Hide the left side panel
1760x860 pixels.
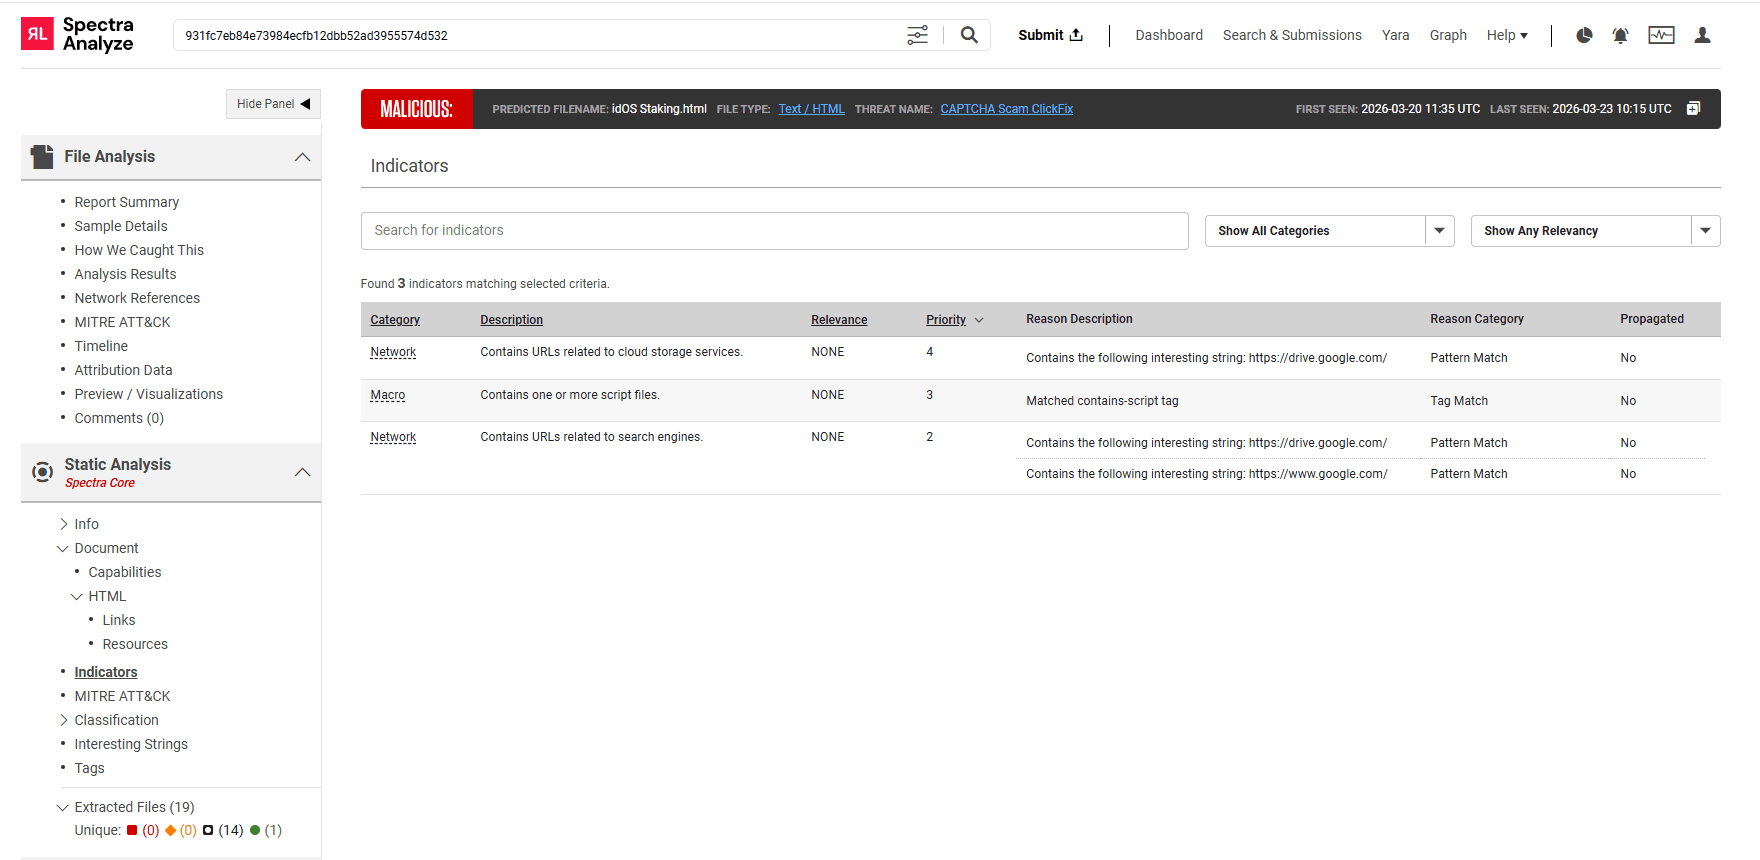pyautogui.click(x=273, y=104)
